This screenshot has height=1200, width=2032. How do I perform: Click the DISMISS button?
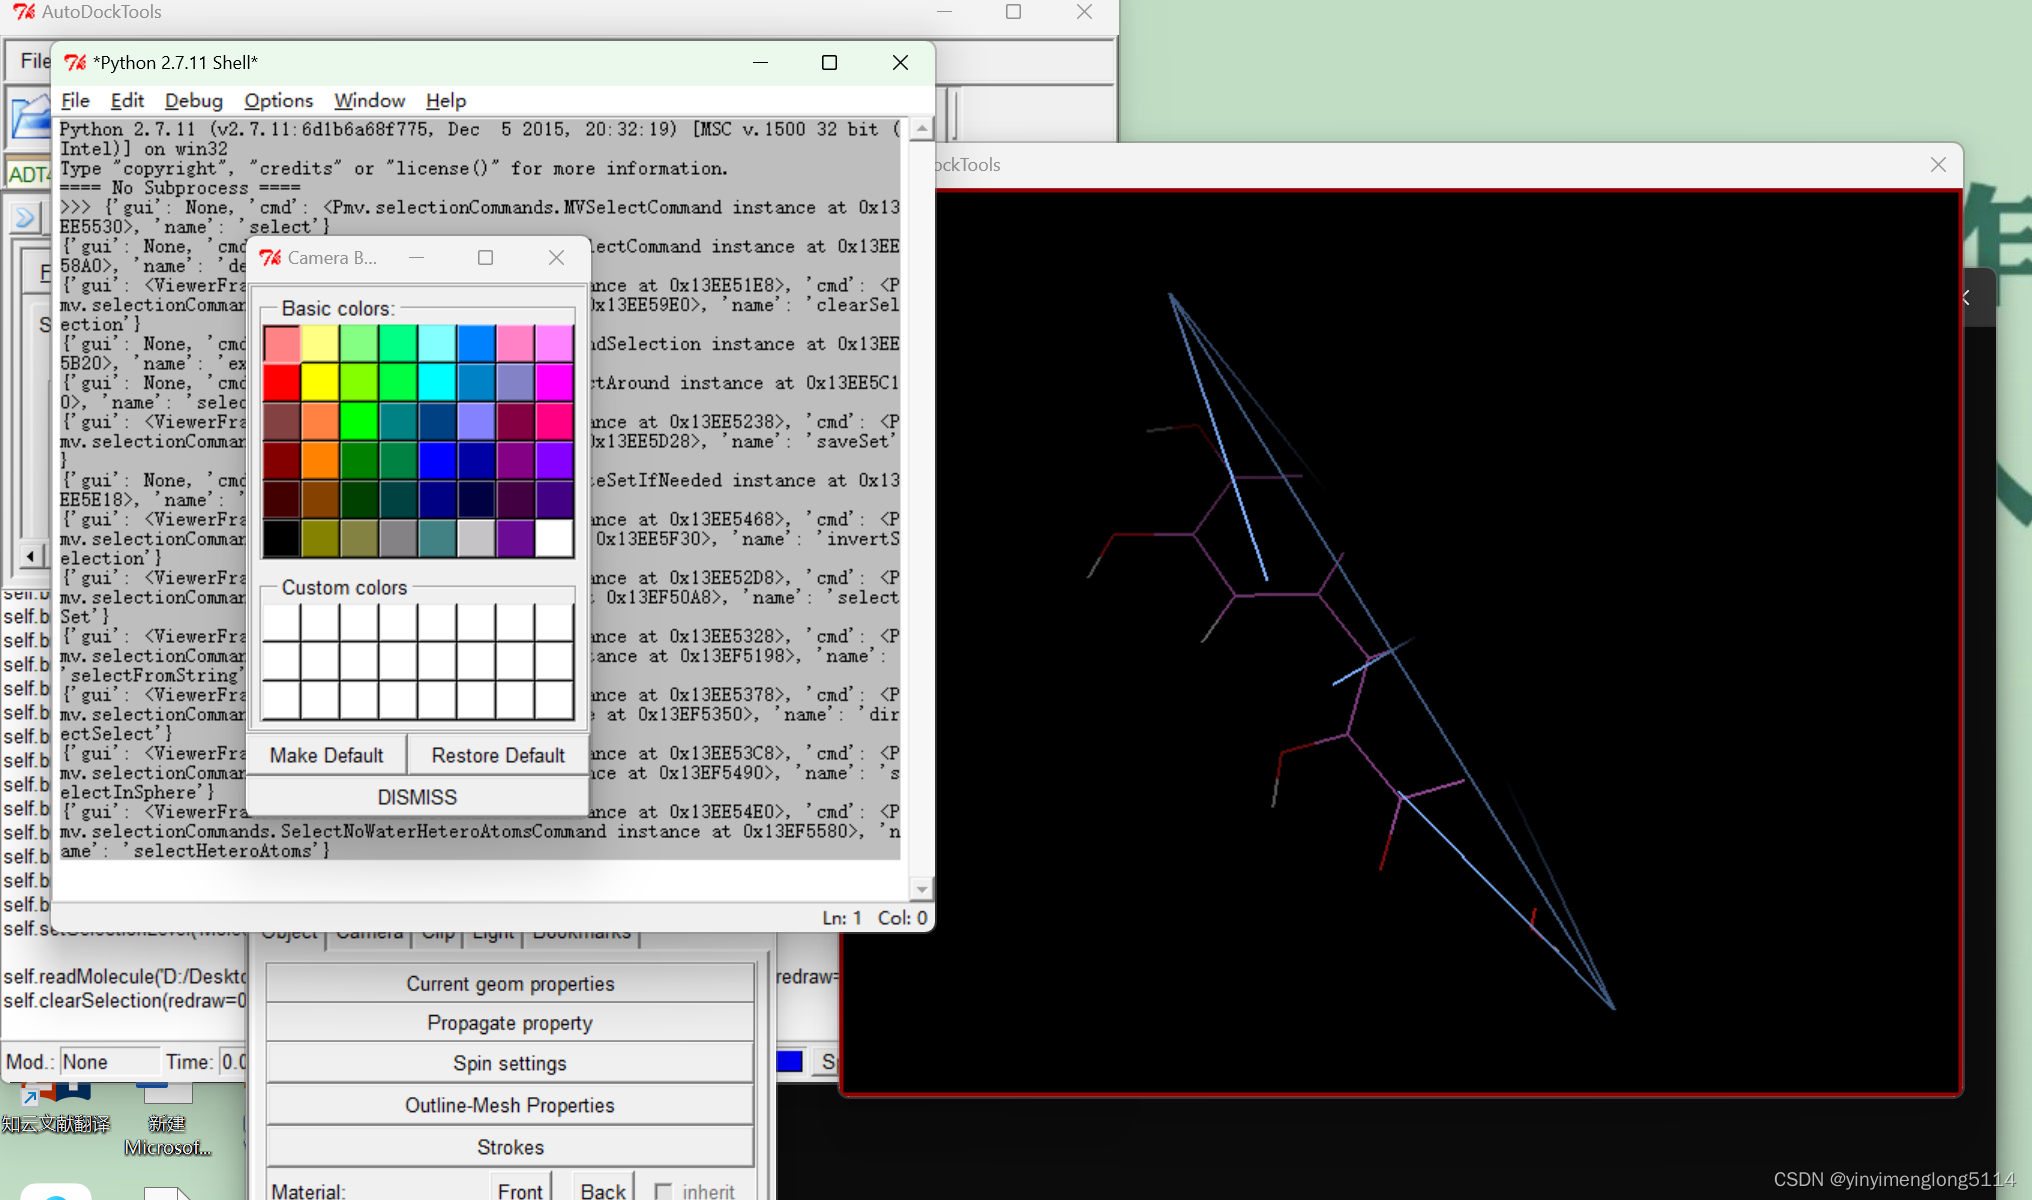point(417,797)
